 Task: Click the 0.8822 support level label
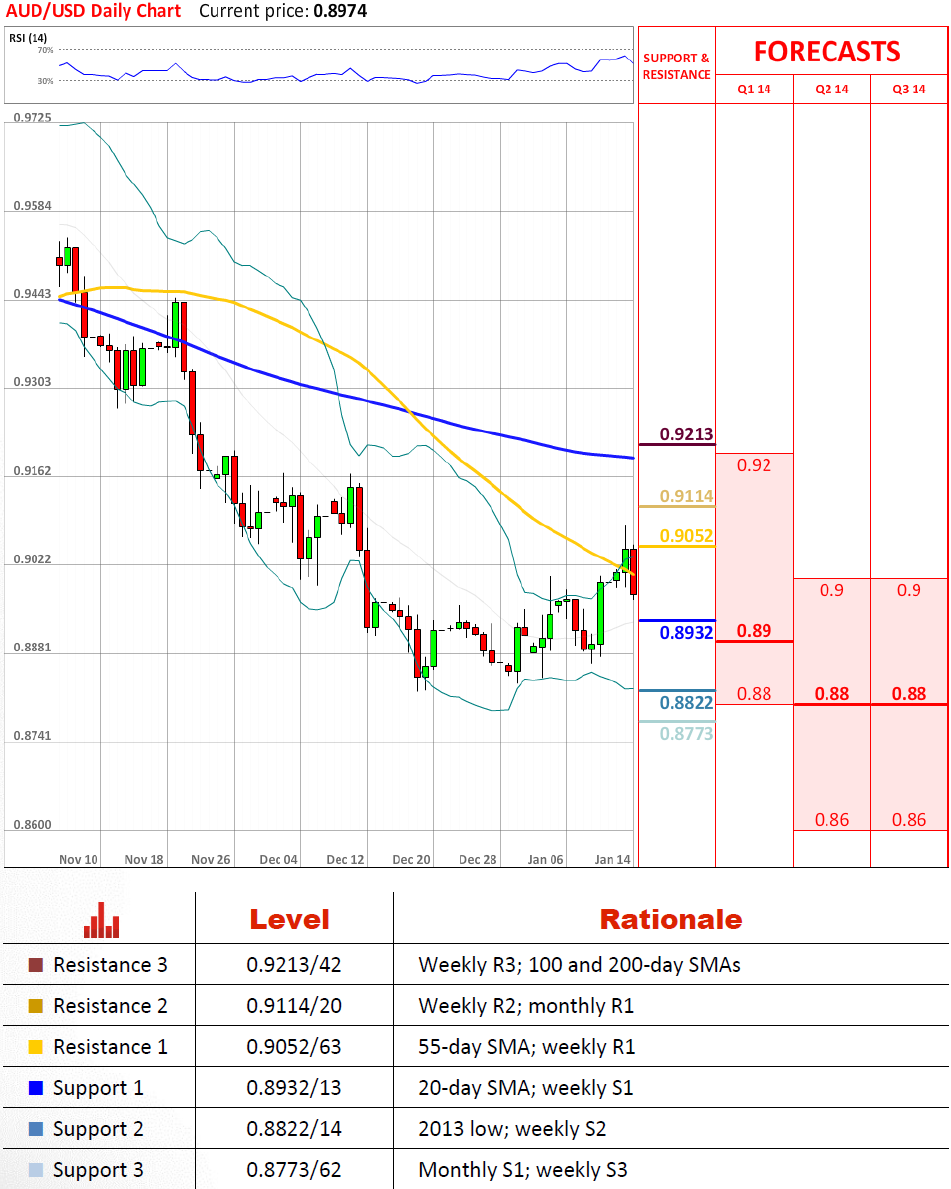coord(686,703)
